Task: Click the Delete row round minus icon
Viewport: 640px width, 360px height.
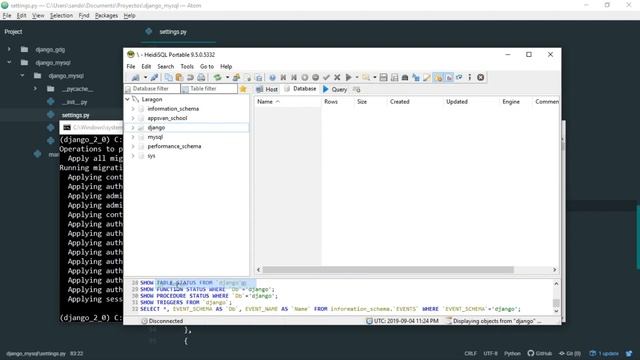Action: [315, 77]
